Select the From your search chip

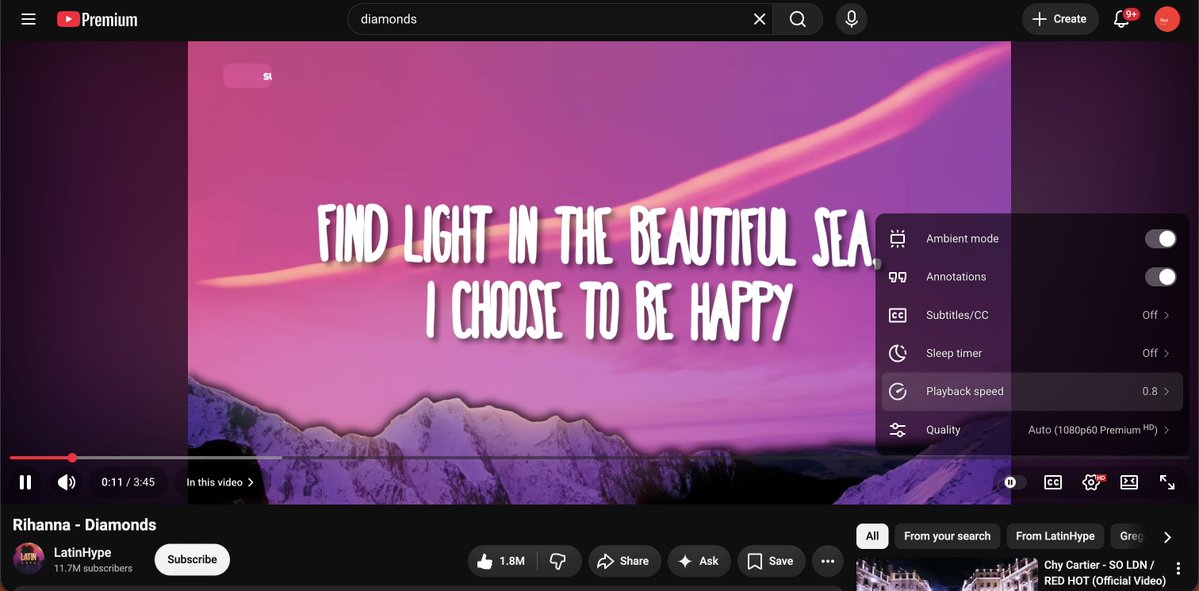947,536
